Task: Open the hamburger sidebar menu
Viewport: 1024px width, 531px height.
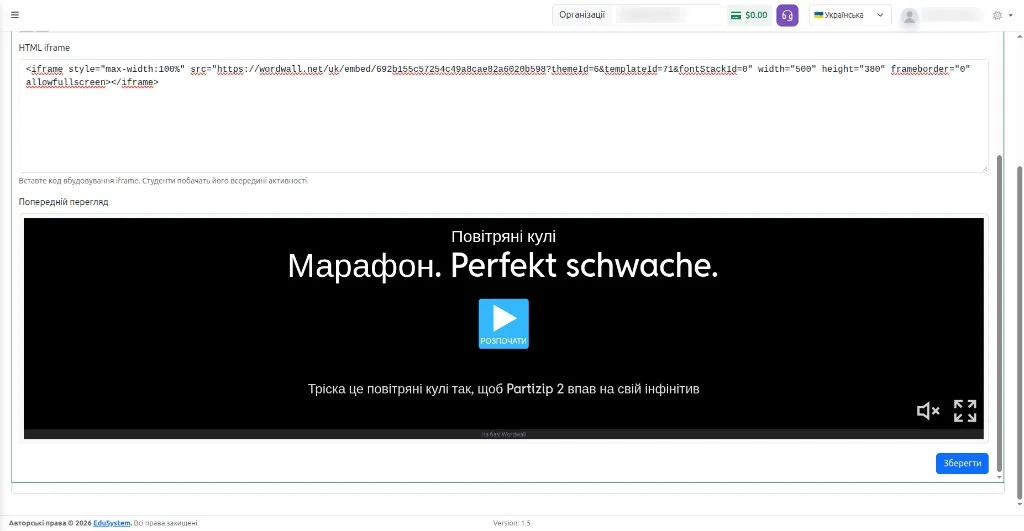Action: coord(15,15)
